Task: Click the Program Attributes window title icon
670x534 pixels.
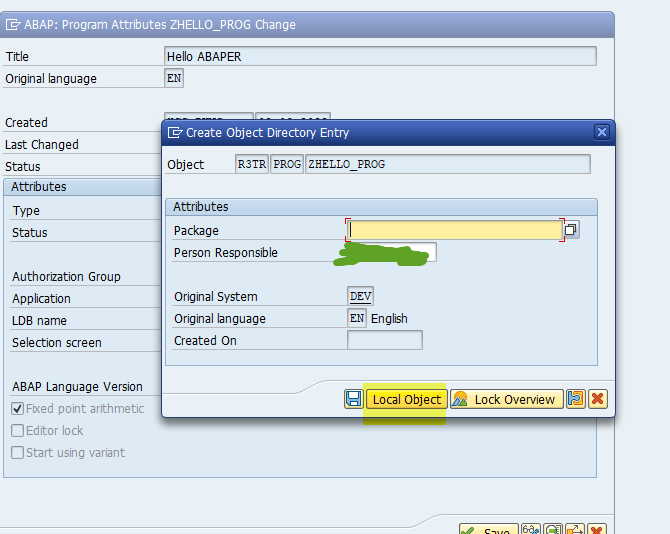Action: [x=13, y=25]
